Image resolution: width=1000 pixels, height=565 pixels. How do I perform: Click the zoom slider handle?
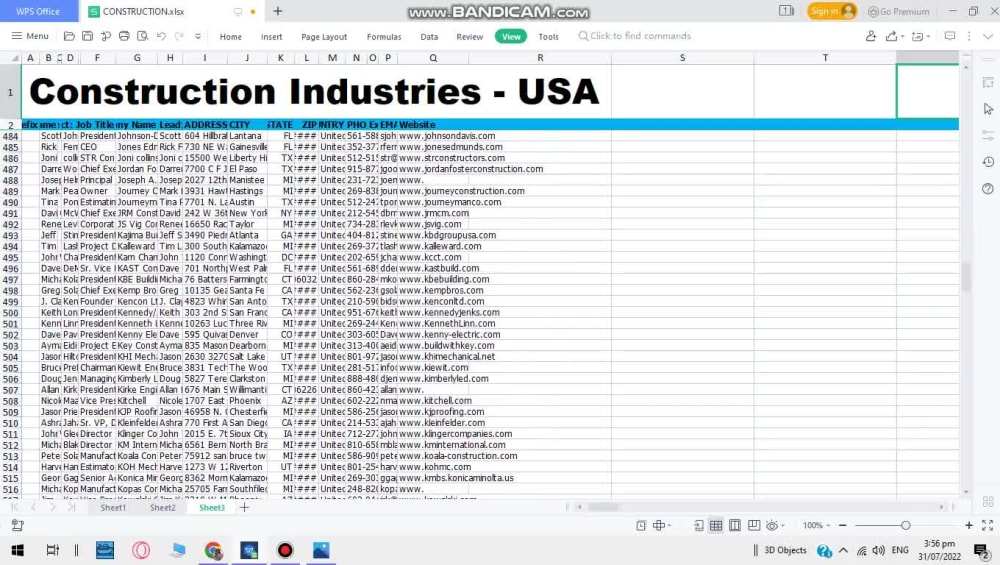coord(906,525)
